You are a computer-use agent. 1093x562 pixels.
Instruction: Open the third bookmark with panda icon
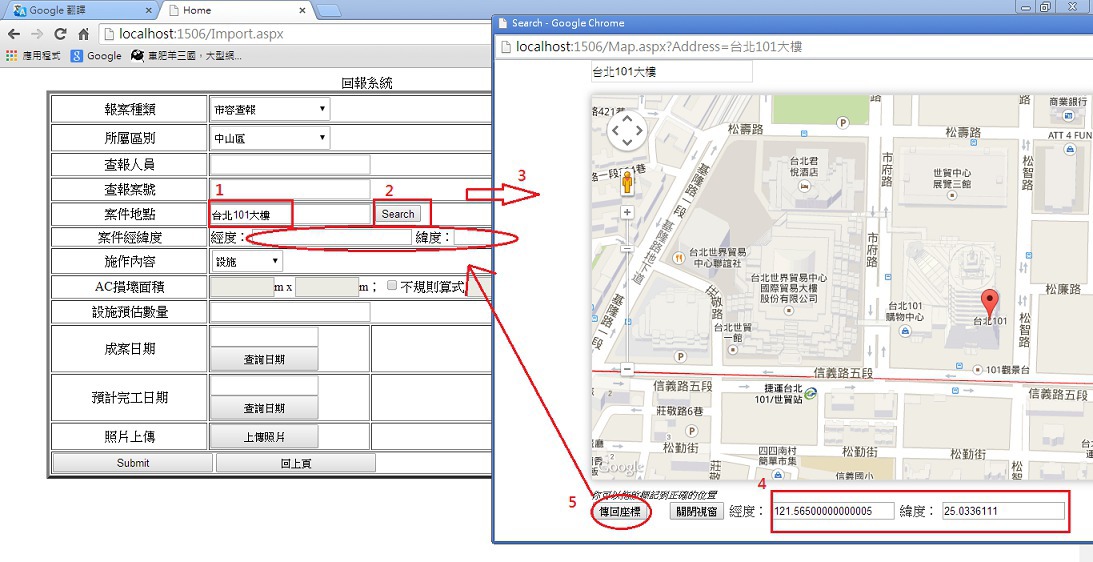(186, 56)
